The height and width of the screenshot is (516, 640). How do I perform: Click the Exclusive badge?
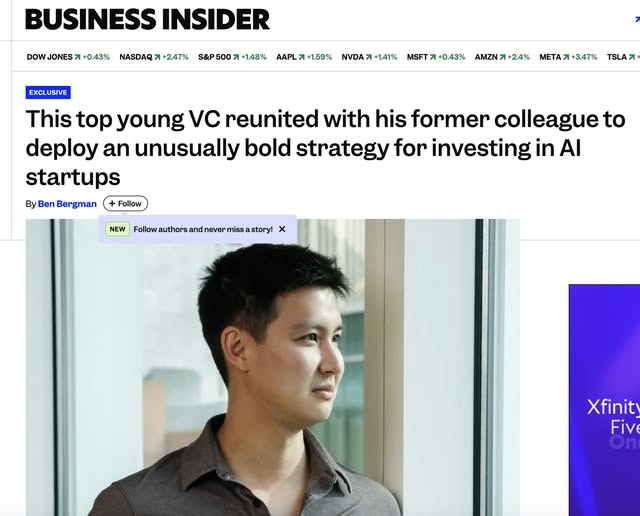[x=48, y=92]
